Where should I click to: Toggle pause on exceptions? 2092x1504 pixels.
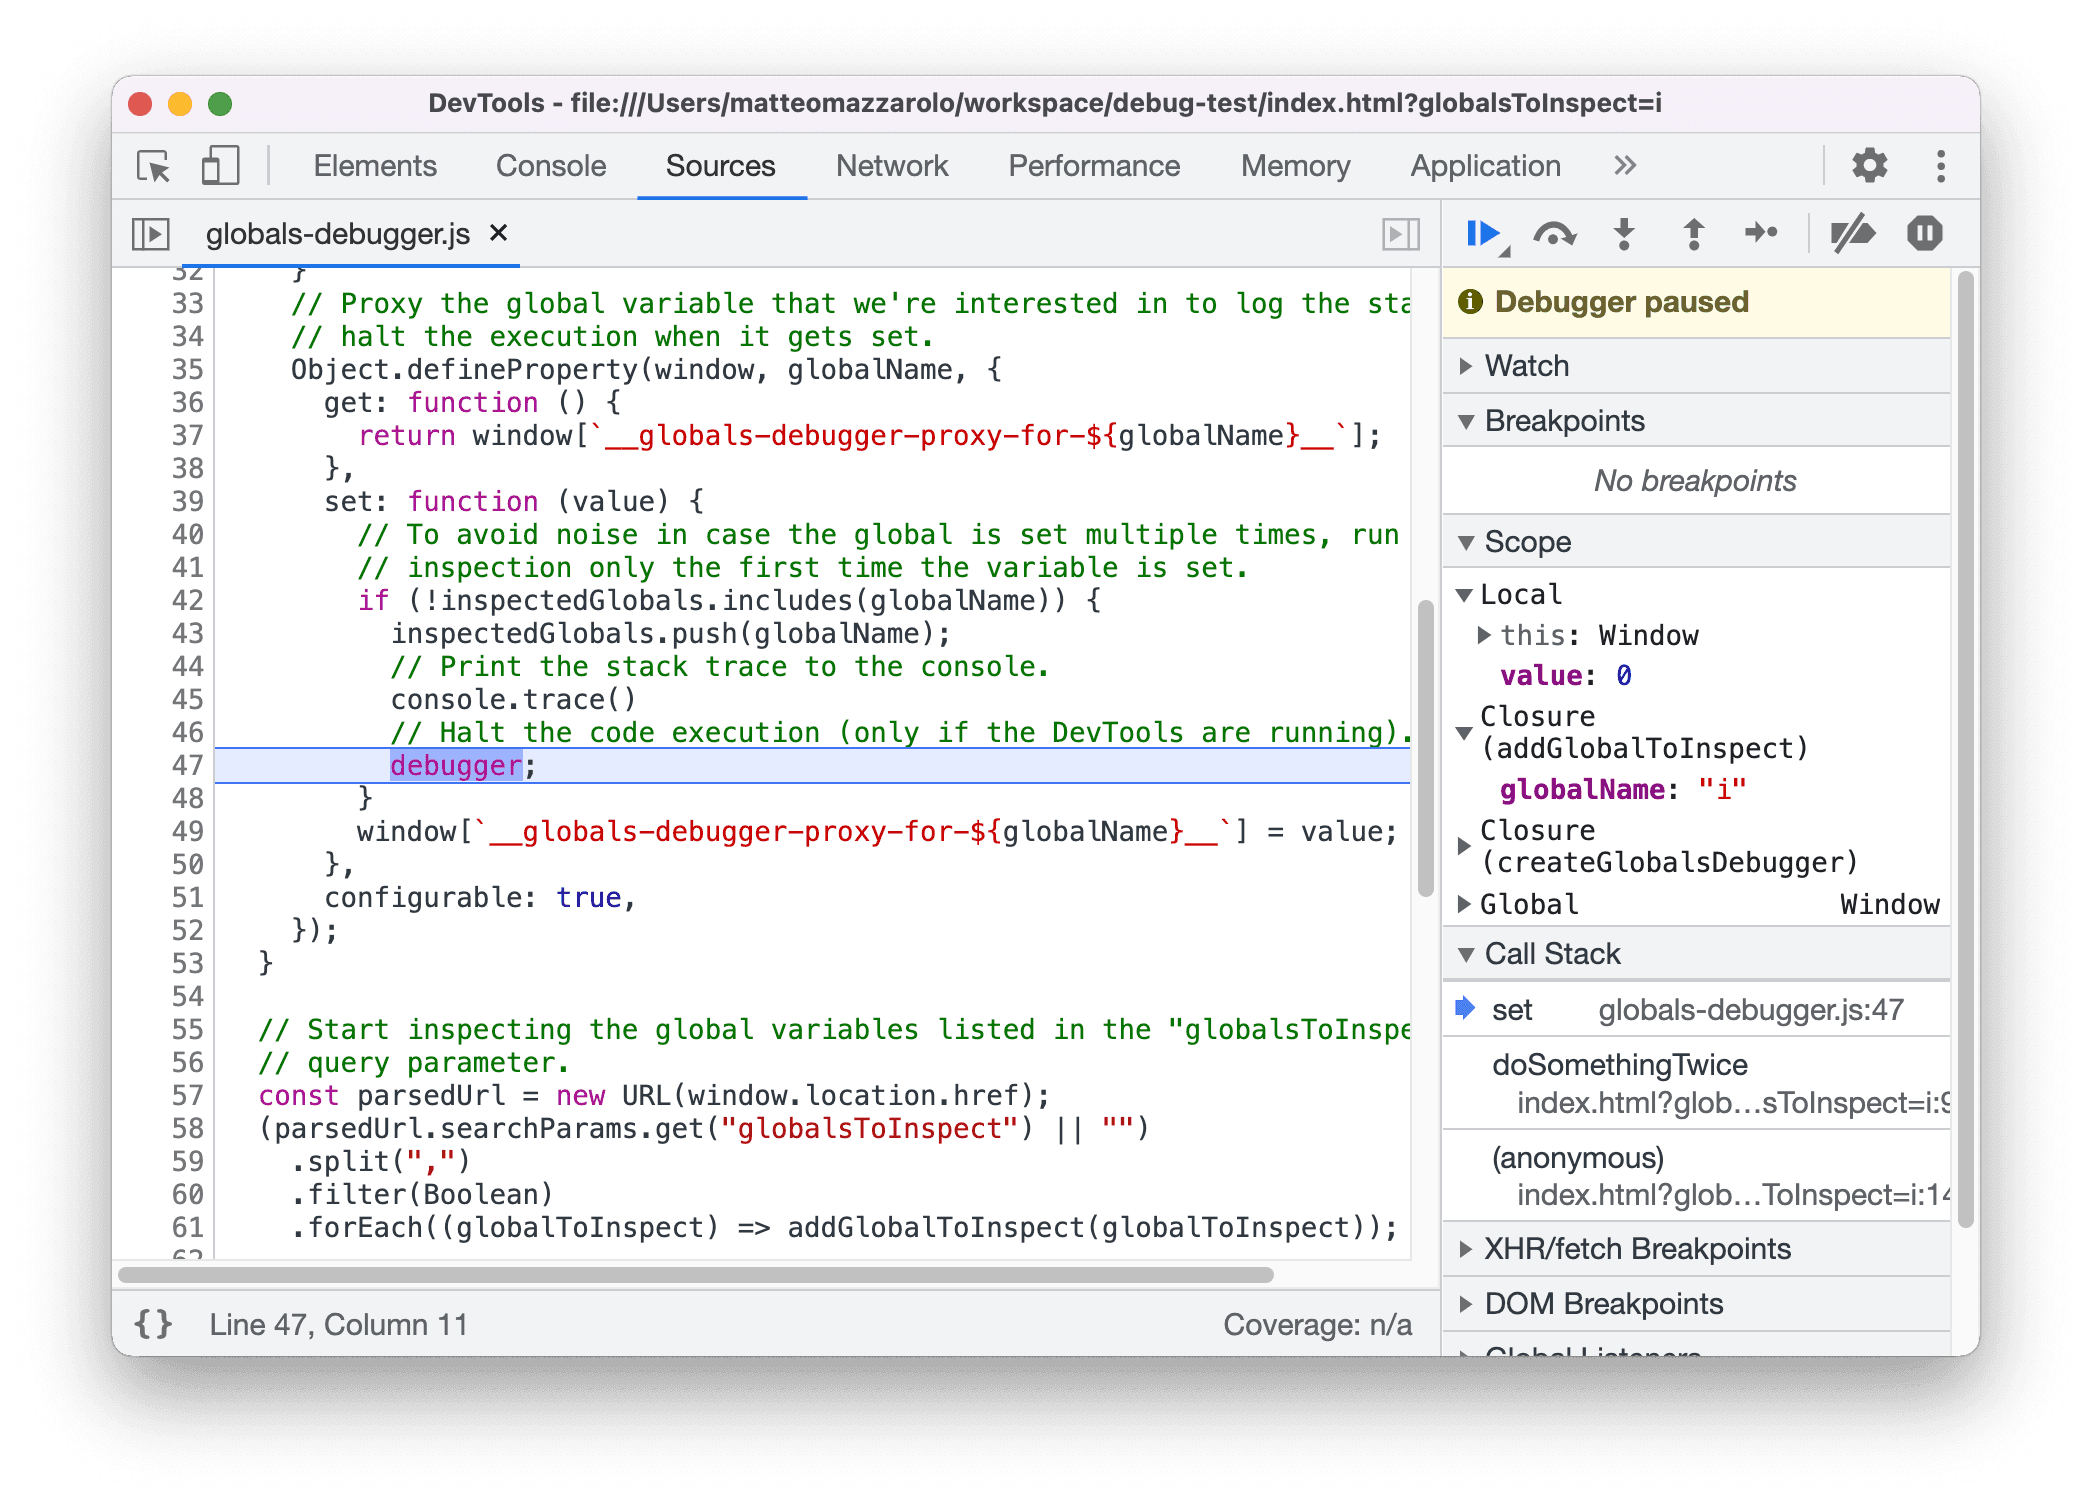click(1923, 234)
